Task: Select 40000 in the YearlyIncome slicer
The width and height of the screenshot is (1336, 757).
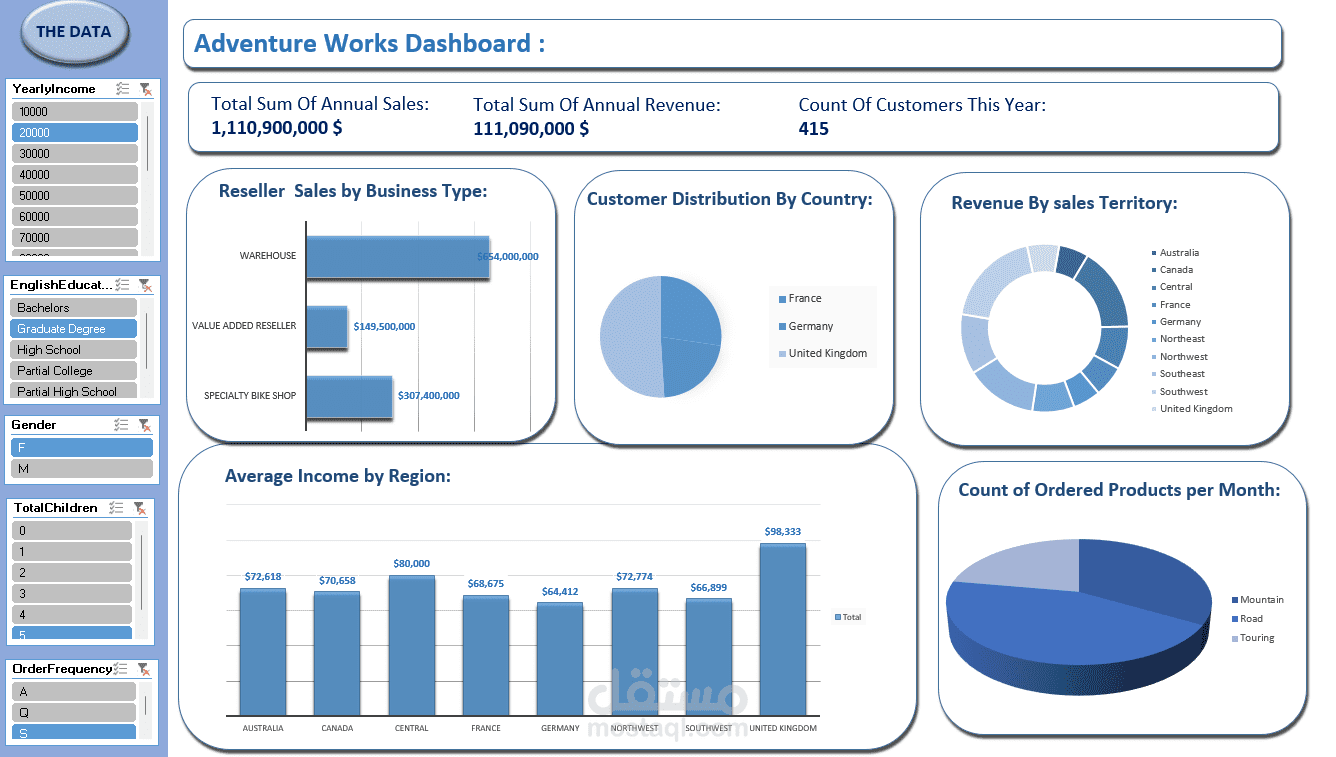Action: 75,174
